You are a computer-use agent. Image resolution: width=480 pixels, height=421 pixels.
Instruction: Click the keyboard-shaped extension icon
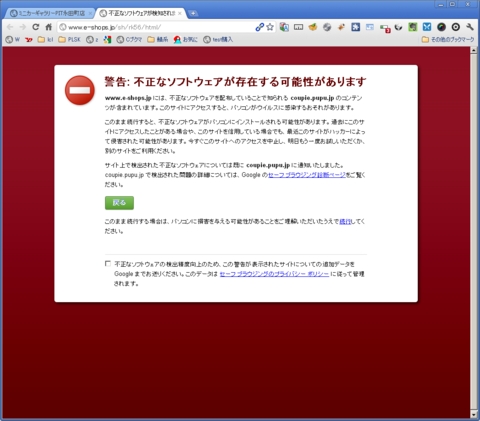(x=298, y=27)
